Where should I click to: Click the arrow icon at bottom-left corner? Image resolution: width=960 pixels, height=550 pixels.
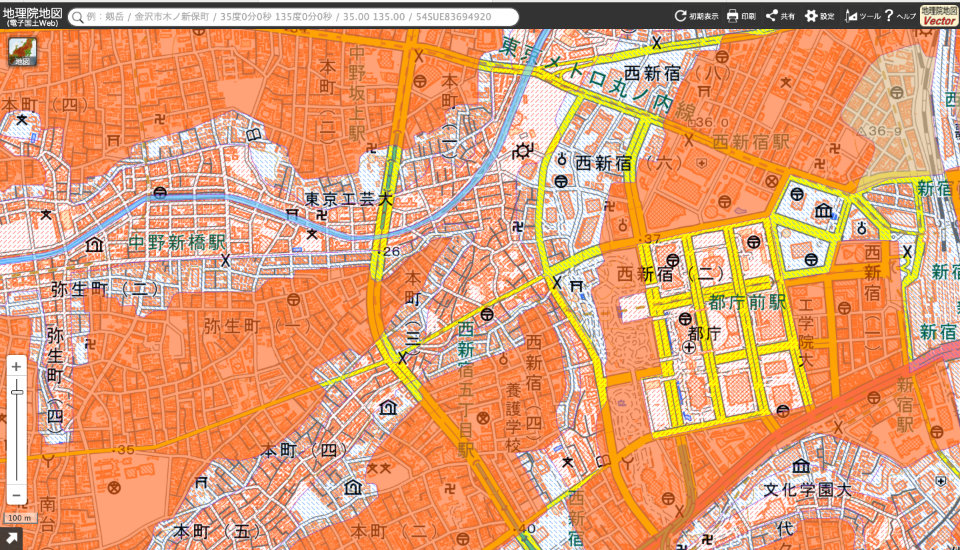[x=11, y=539]
